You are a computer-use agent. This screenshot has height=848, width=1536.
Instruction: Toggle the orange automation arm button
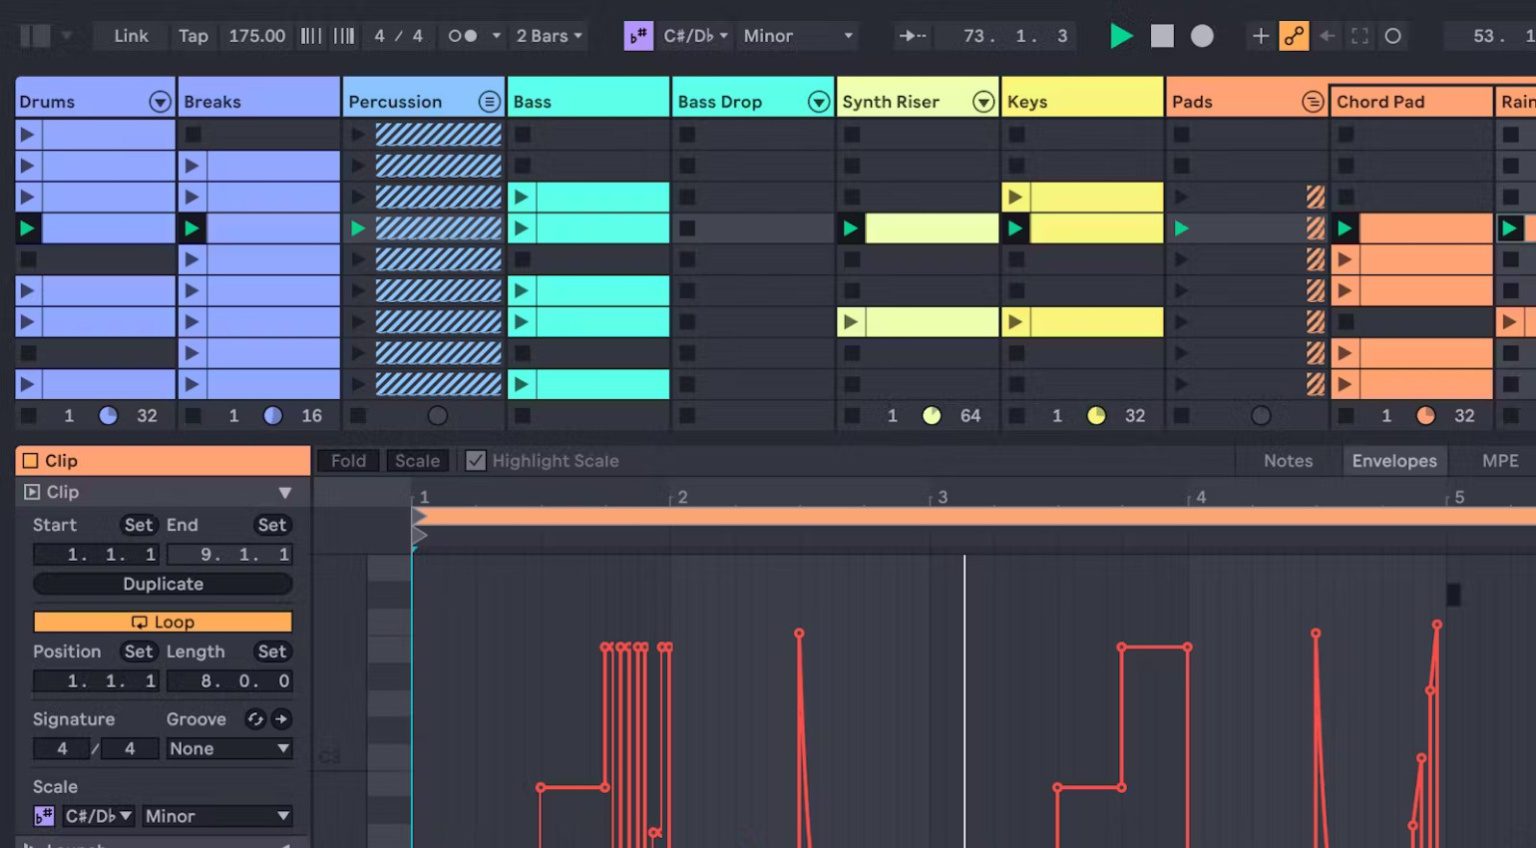click(x=1294, y=36)
